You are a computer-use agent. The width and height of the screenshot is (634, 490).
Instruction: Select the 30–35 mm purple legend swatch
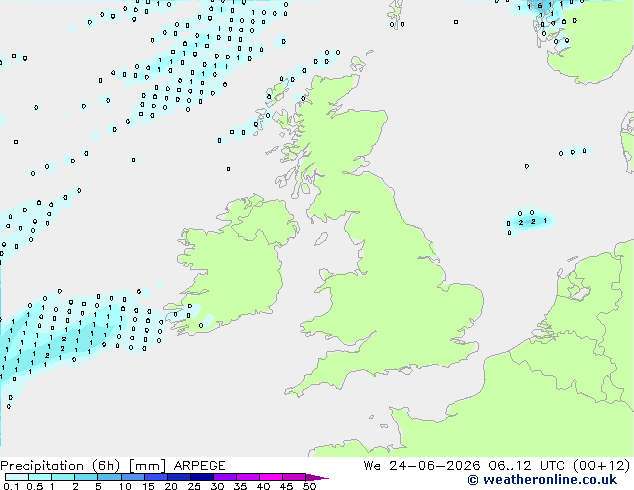225,477
